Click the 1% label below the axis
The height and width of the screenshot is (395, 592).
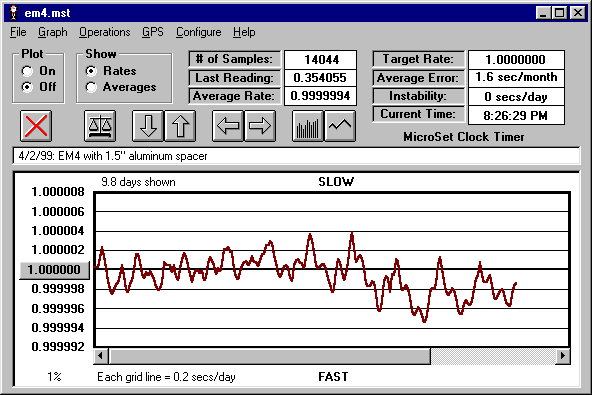pyautogui.click(x=54, y=377)
